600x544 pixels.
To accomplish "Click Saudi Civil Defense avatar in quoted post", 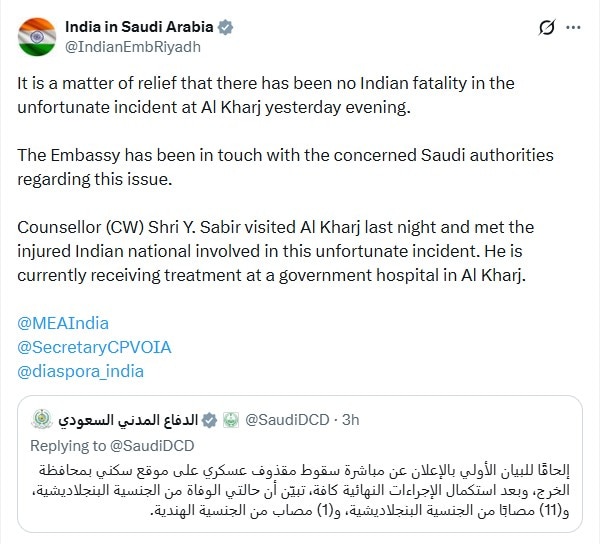I will 41,418.
